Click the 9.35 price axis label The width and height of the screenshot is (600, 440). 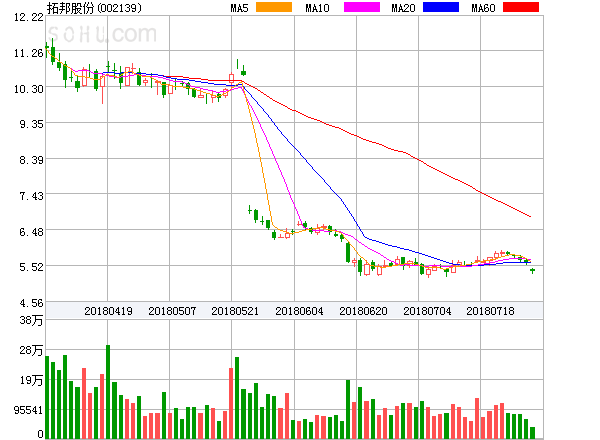31,124
